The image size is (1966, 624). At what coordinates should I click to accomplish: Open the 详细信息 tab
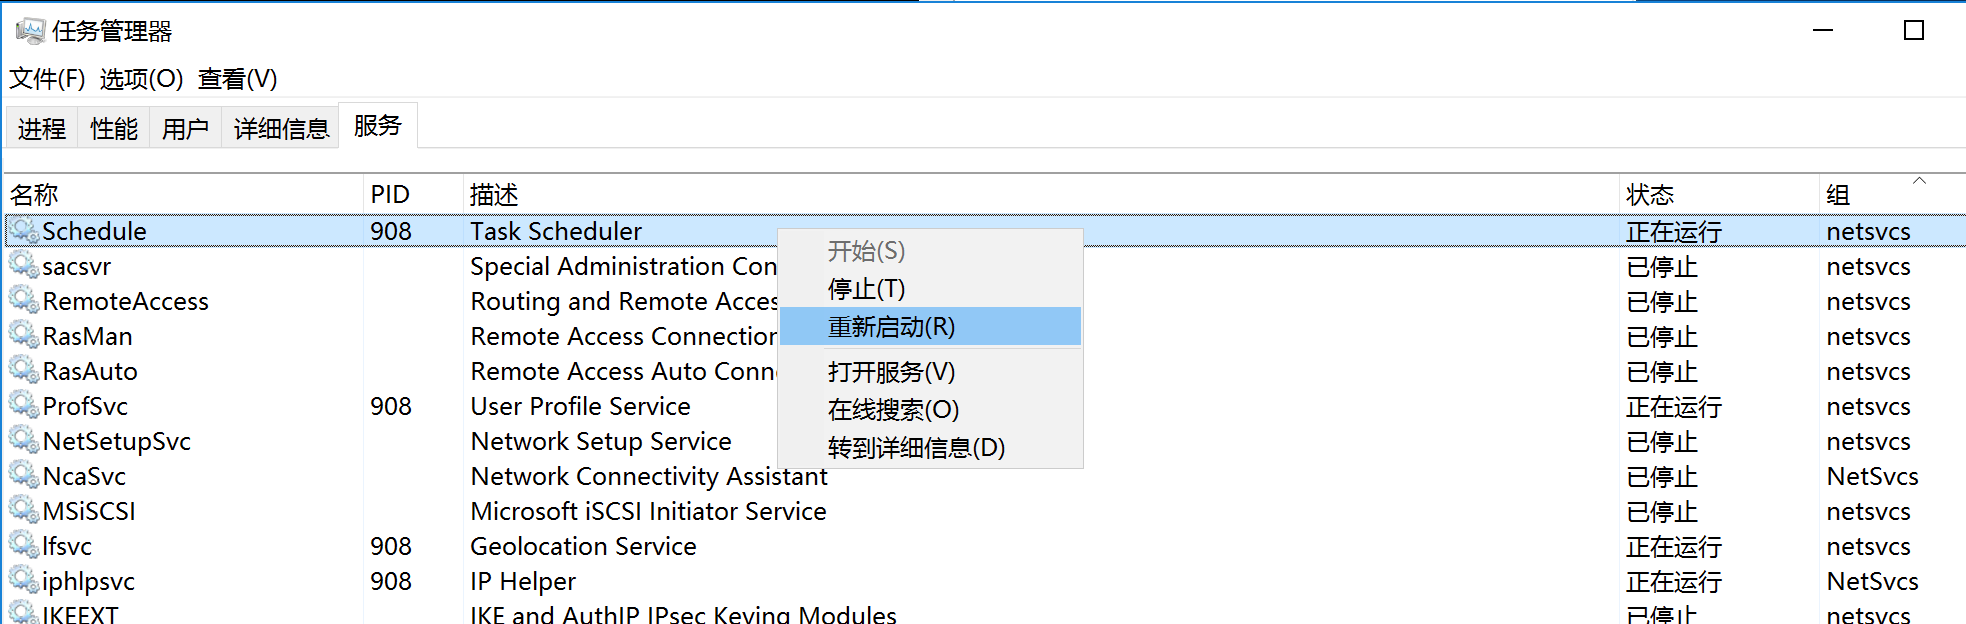click(281, 129)
